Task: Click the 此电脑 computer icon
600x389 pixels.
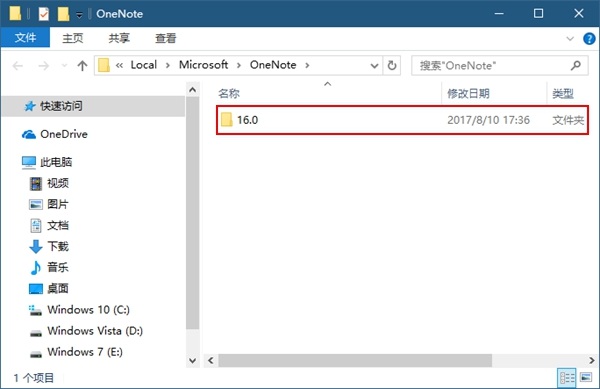Action: (29, 163)
